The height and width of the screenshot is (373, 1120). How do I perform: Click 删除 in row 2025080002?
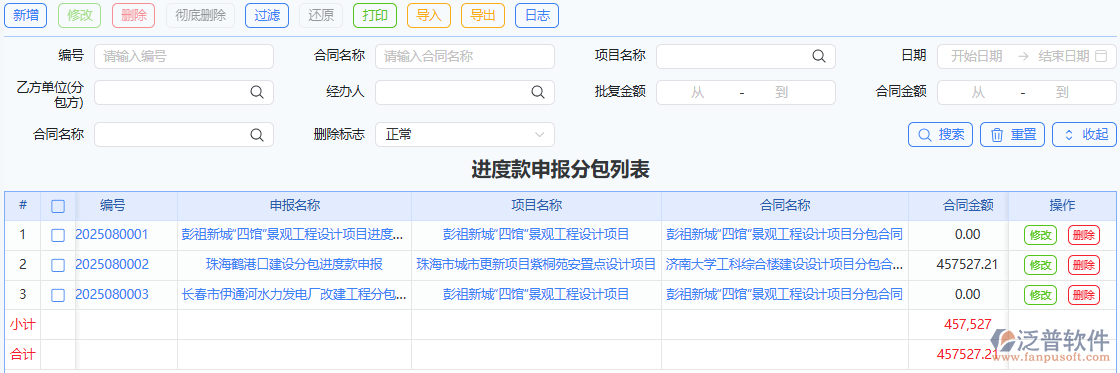[1084, 264]
